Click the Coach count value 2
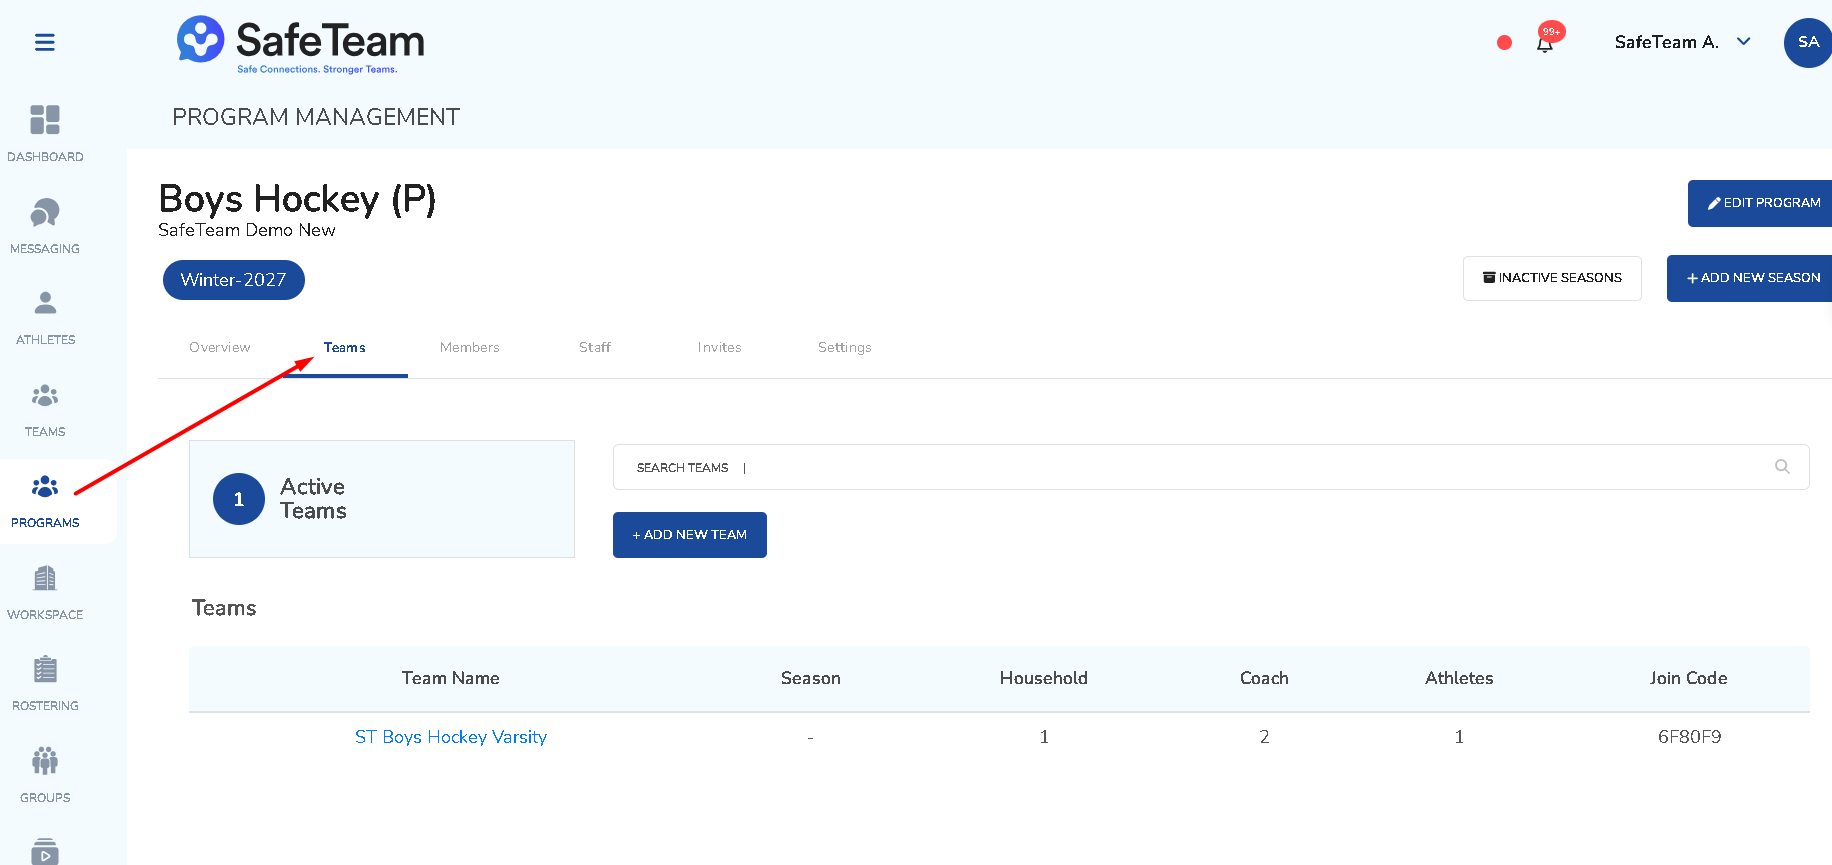 tap(1264, 737)
